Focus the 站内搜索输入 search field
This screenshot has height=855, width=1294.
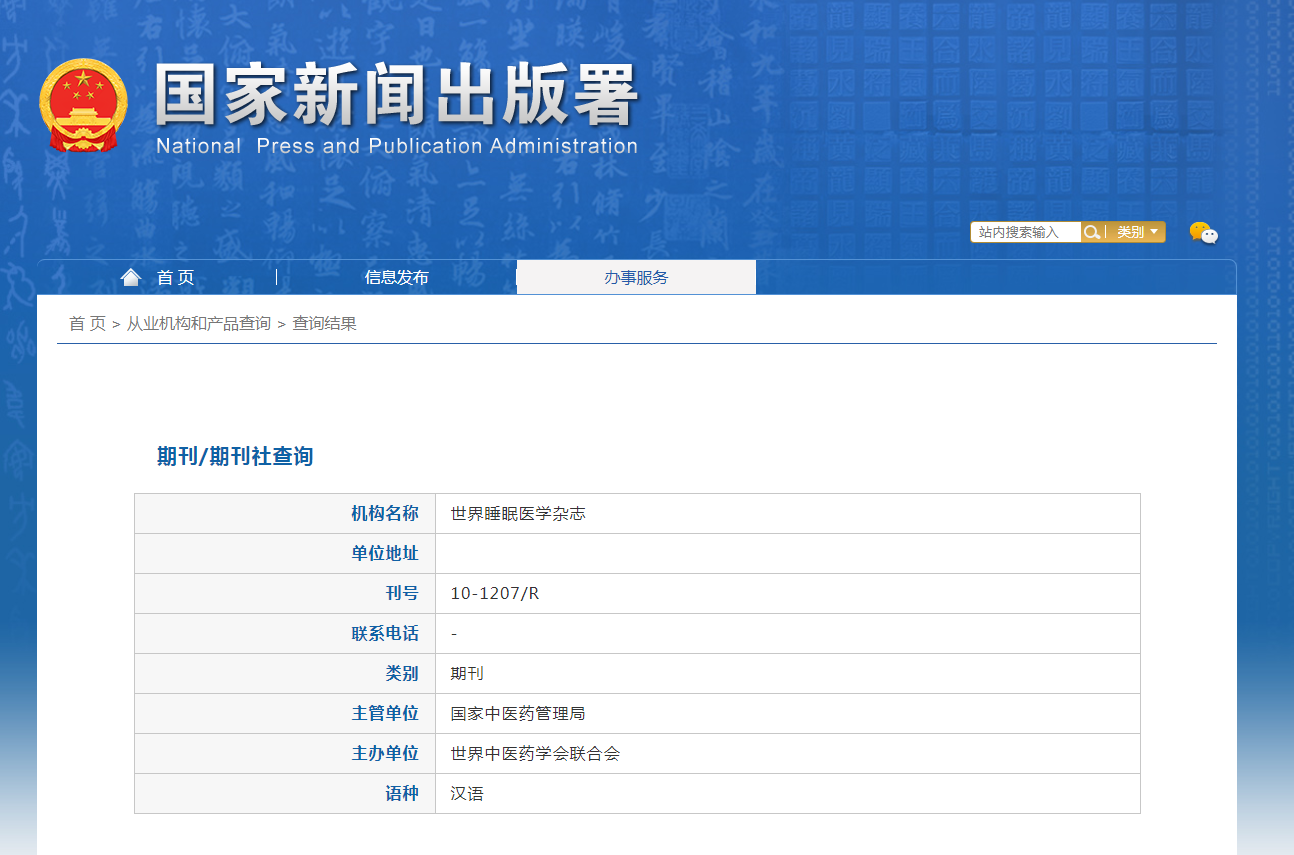(x=1025, y=232)
